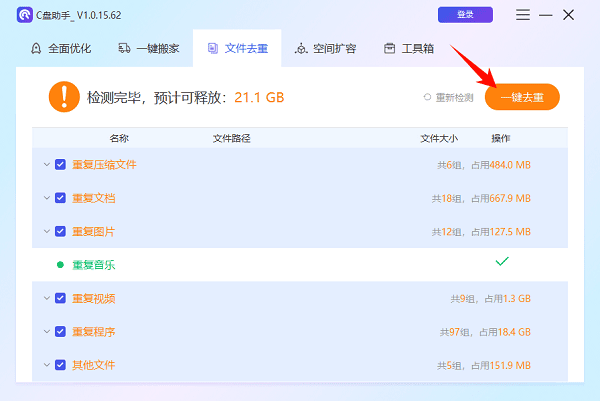Toggle the 重复视频 checkbox

61,298
